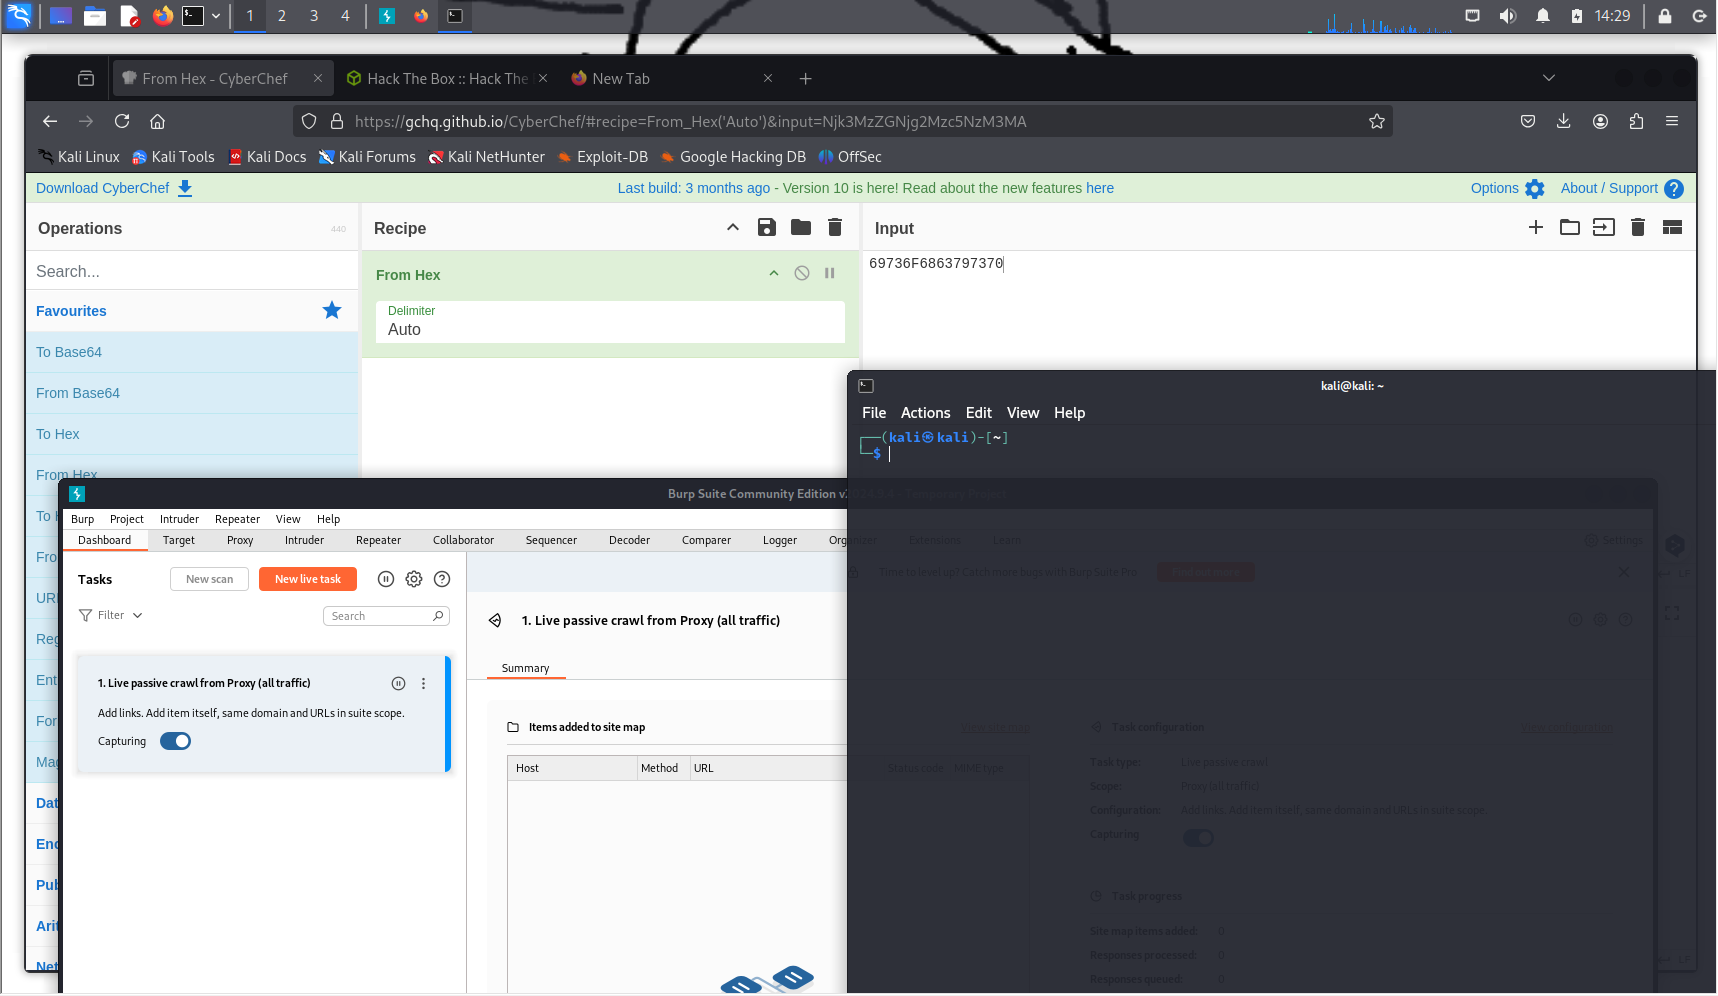This screenshot has width=1718, height=996.
Task: Open a new browser tab
Action: (x=806, y=78)
